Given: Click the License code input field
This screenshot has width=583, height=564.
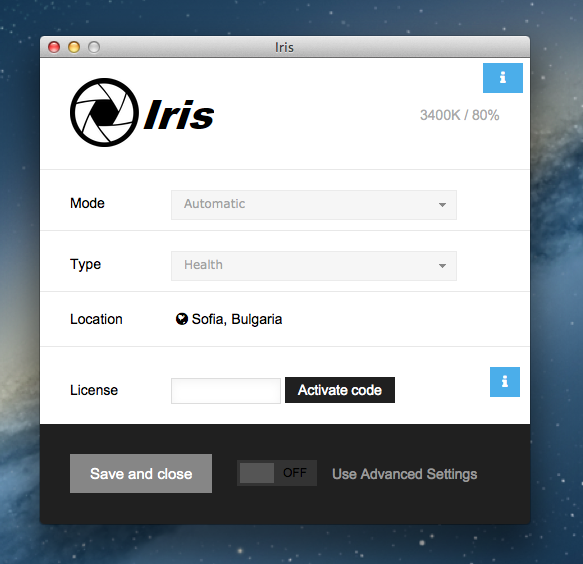Looking at the screenshot, I should [226, 391].
